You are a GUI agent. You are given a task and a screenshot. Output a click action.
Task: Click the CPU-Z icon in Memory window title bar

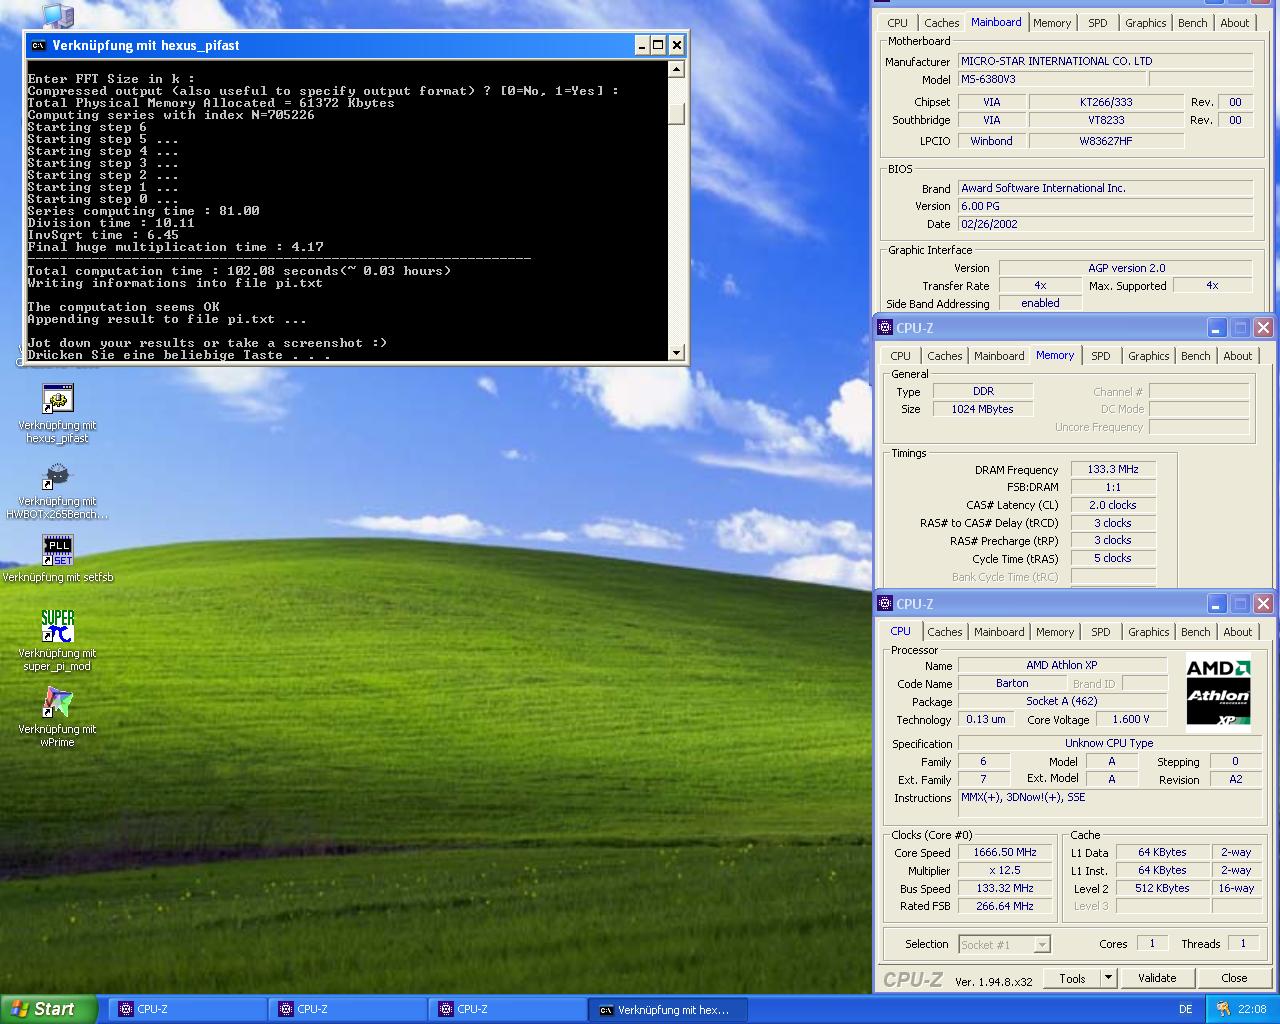pos(885,327)
